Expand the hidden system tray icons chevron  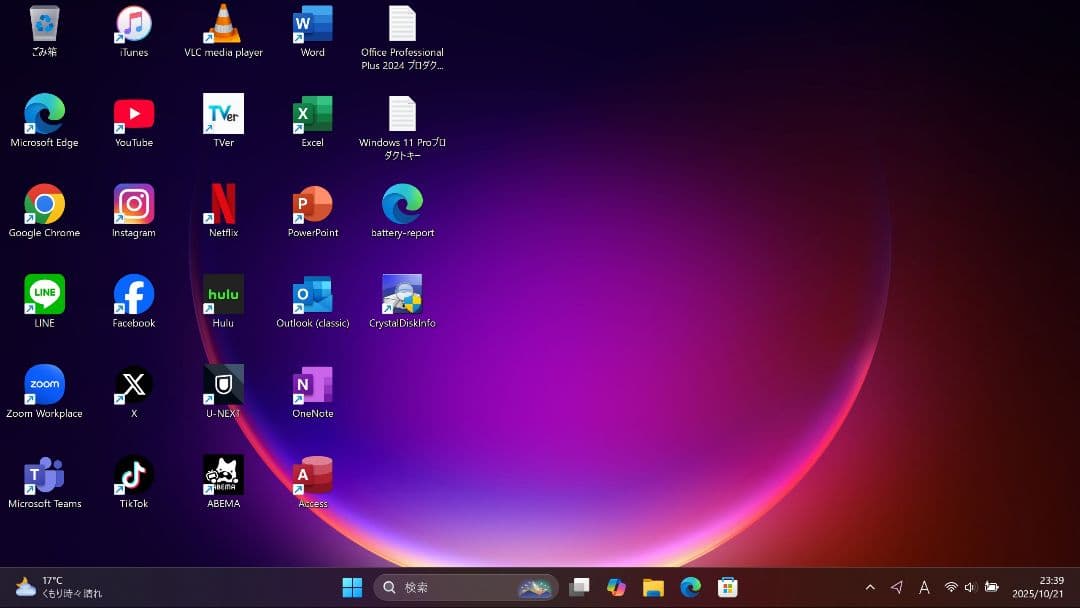870,587
